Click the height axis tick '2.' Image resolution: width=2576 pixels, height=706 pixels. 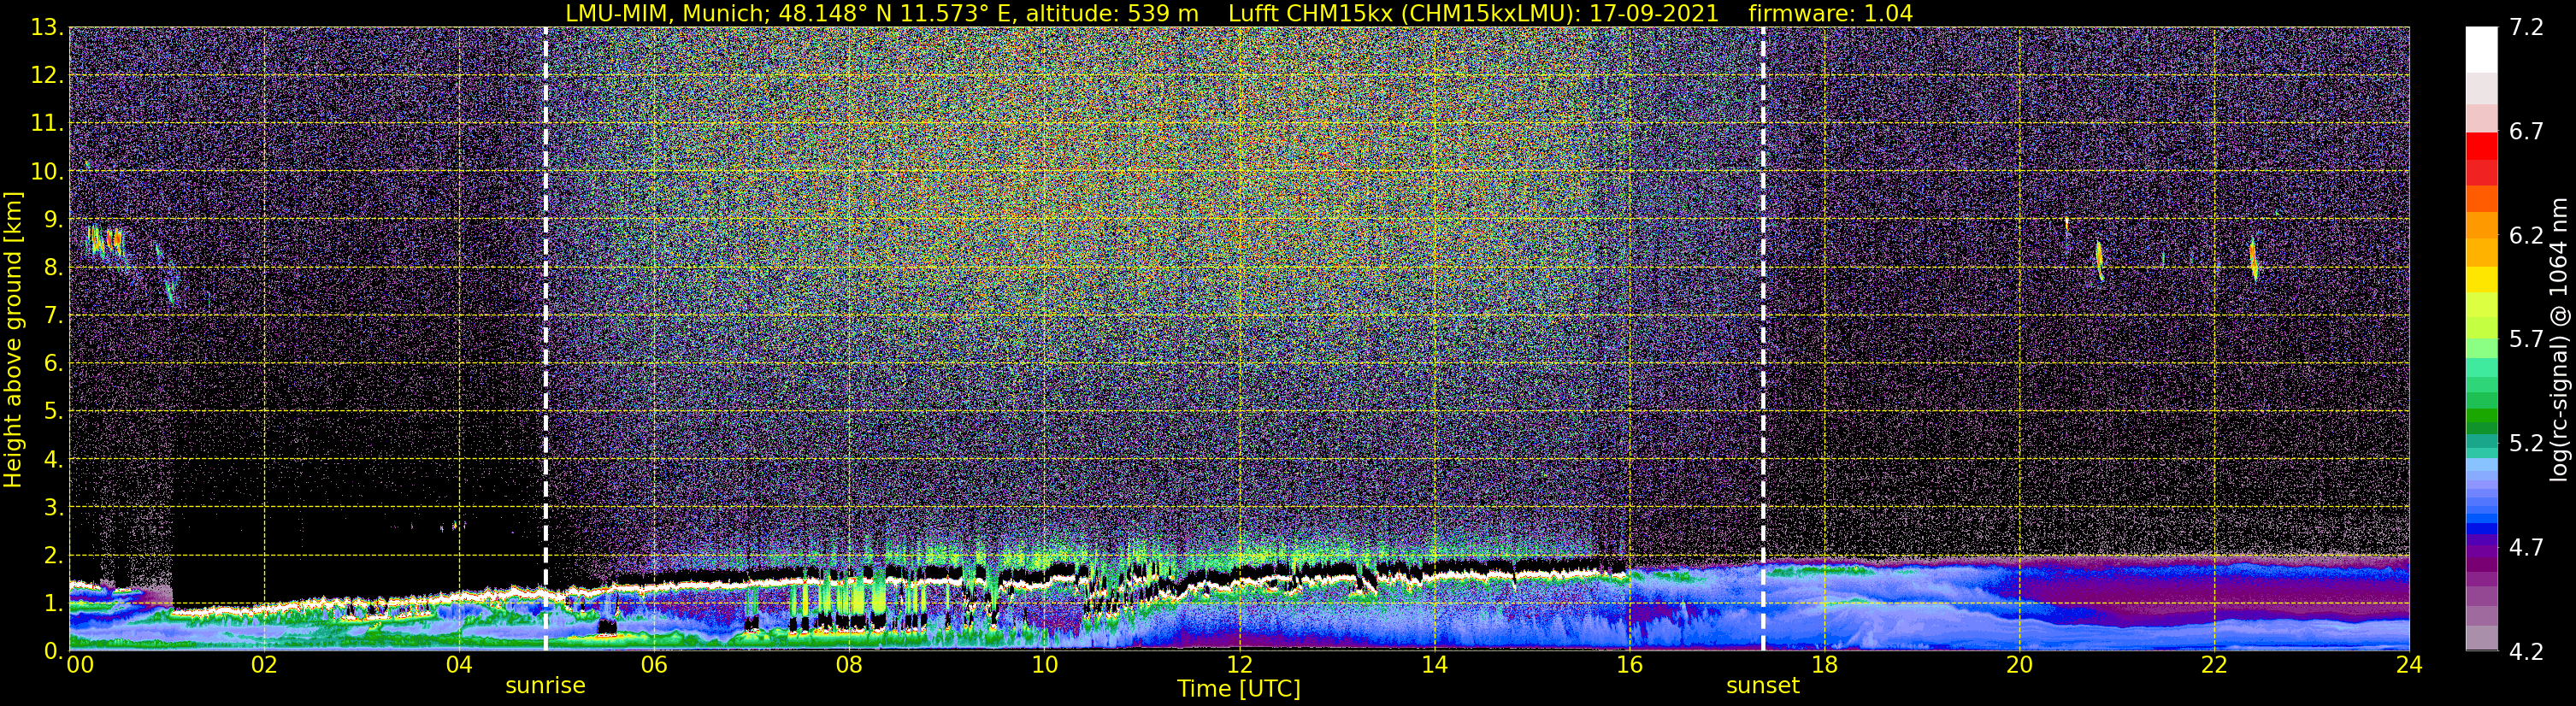click(x=53, y=556)
